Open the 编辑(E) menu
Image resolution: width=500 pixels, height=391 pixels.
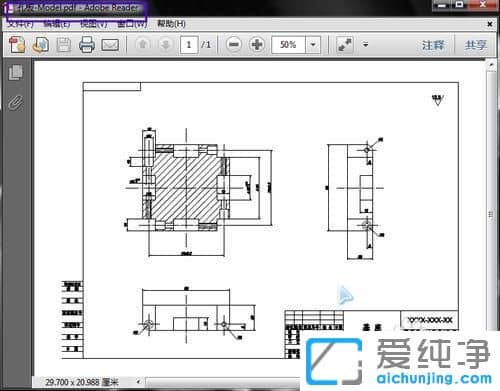57,24
